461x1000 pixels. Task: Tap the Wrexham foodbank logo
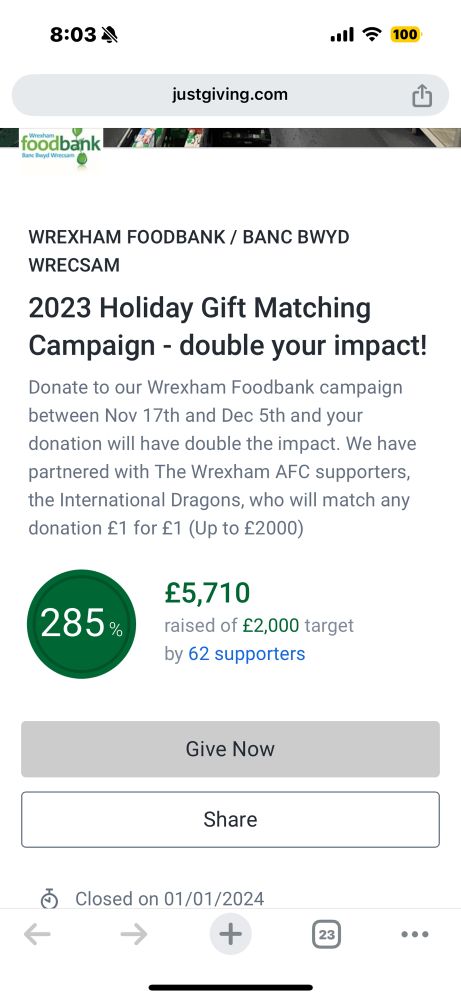click(x=60, y=147)
